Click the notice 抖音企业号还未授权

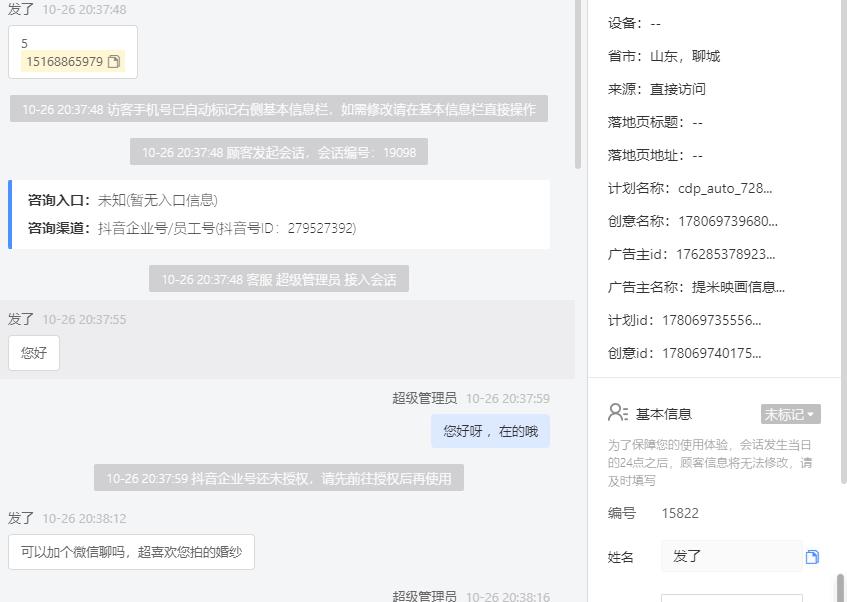pyautogui.click(x=279, y=478)
